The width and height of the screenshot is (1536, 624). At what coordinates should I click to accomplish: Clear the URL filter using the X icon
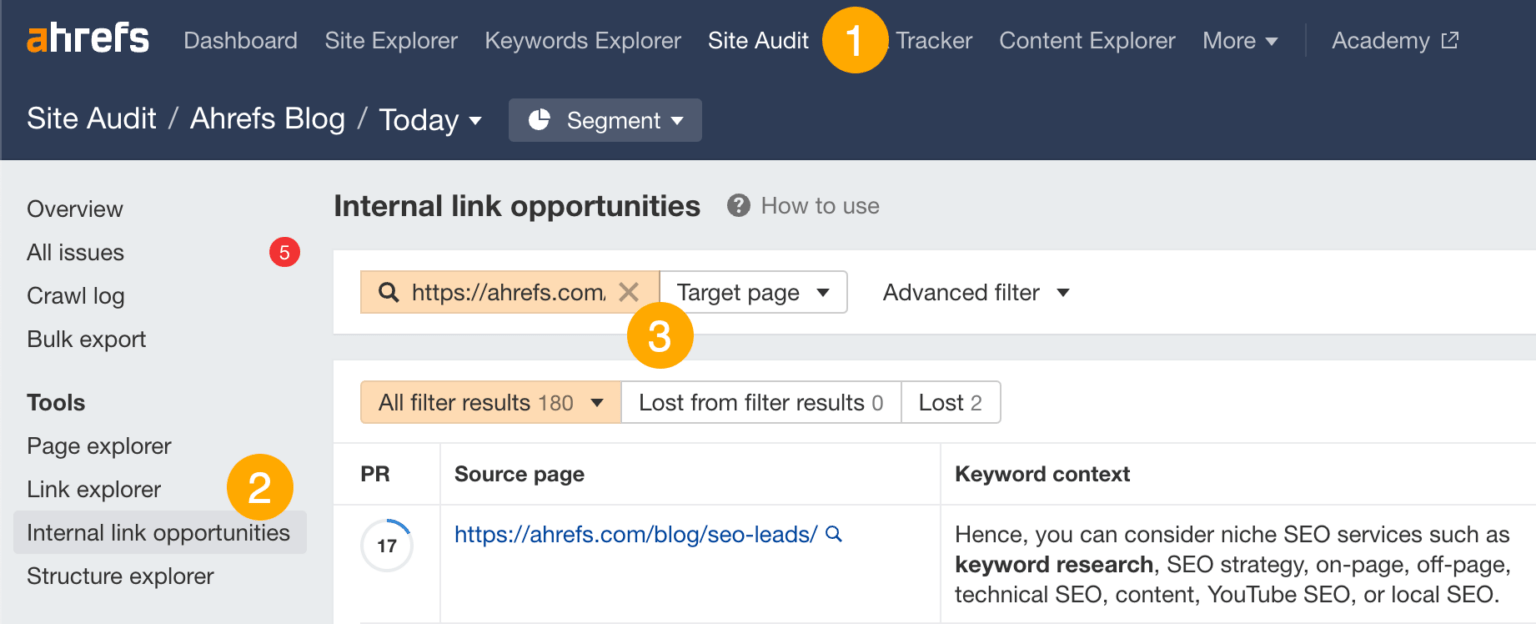pos(630,292)
